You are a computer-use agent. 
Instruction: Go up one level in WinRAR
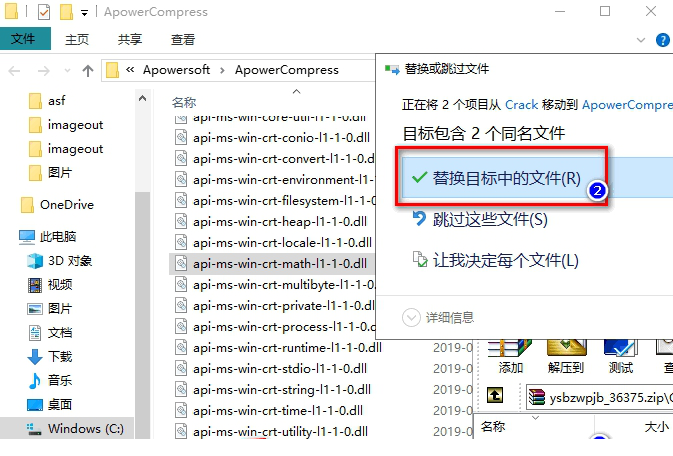point(495,395)
